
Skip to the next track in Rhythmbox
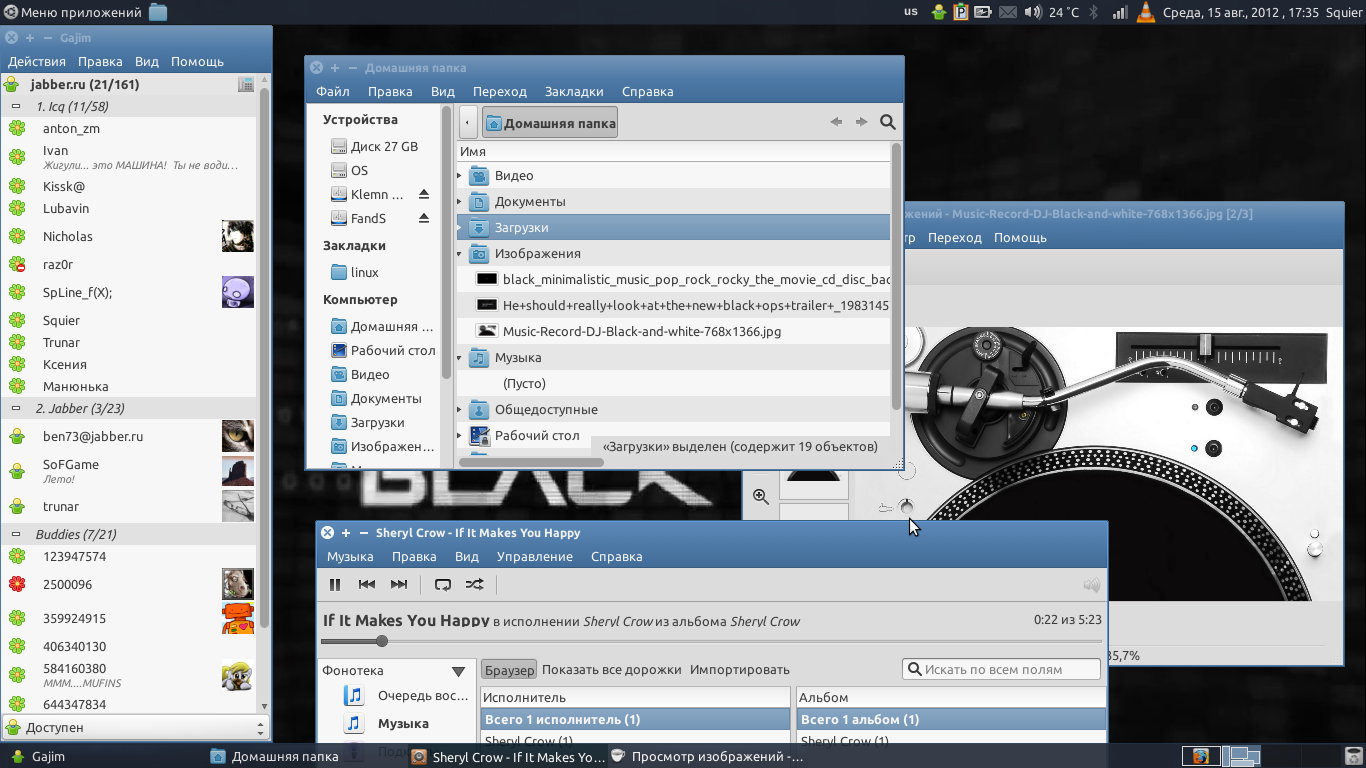tap(399, 585)
